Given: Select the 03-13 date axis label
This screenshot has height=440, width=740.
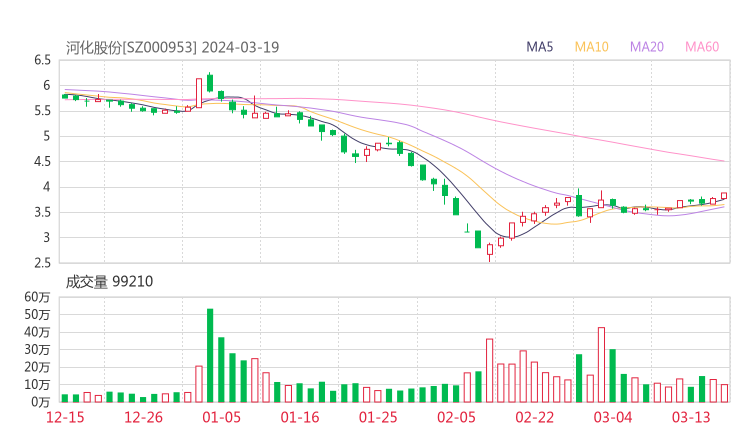Looking at the screenshot, I should coord(691,417).
